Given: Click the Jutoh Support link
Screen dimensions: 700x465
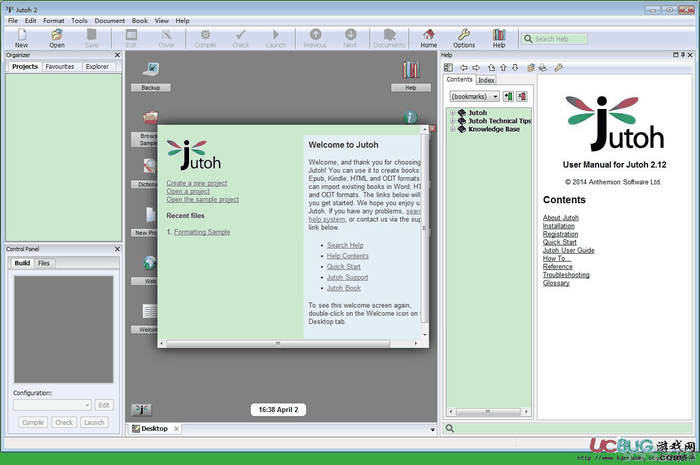Looking at the screenshot, I should pyautogui.click(x=347, y=277).
